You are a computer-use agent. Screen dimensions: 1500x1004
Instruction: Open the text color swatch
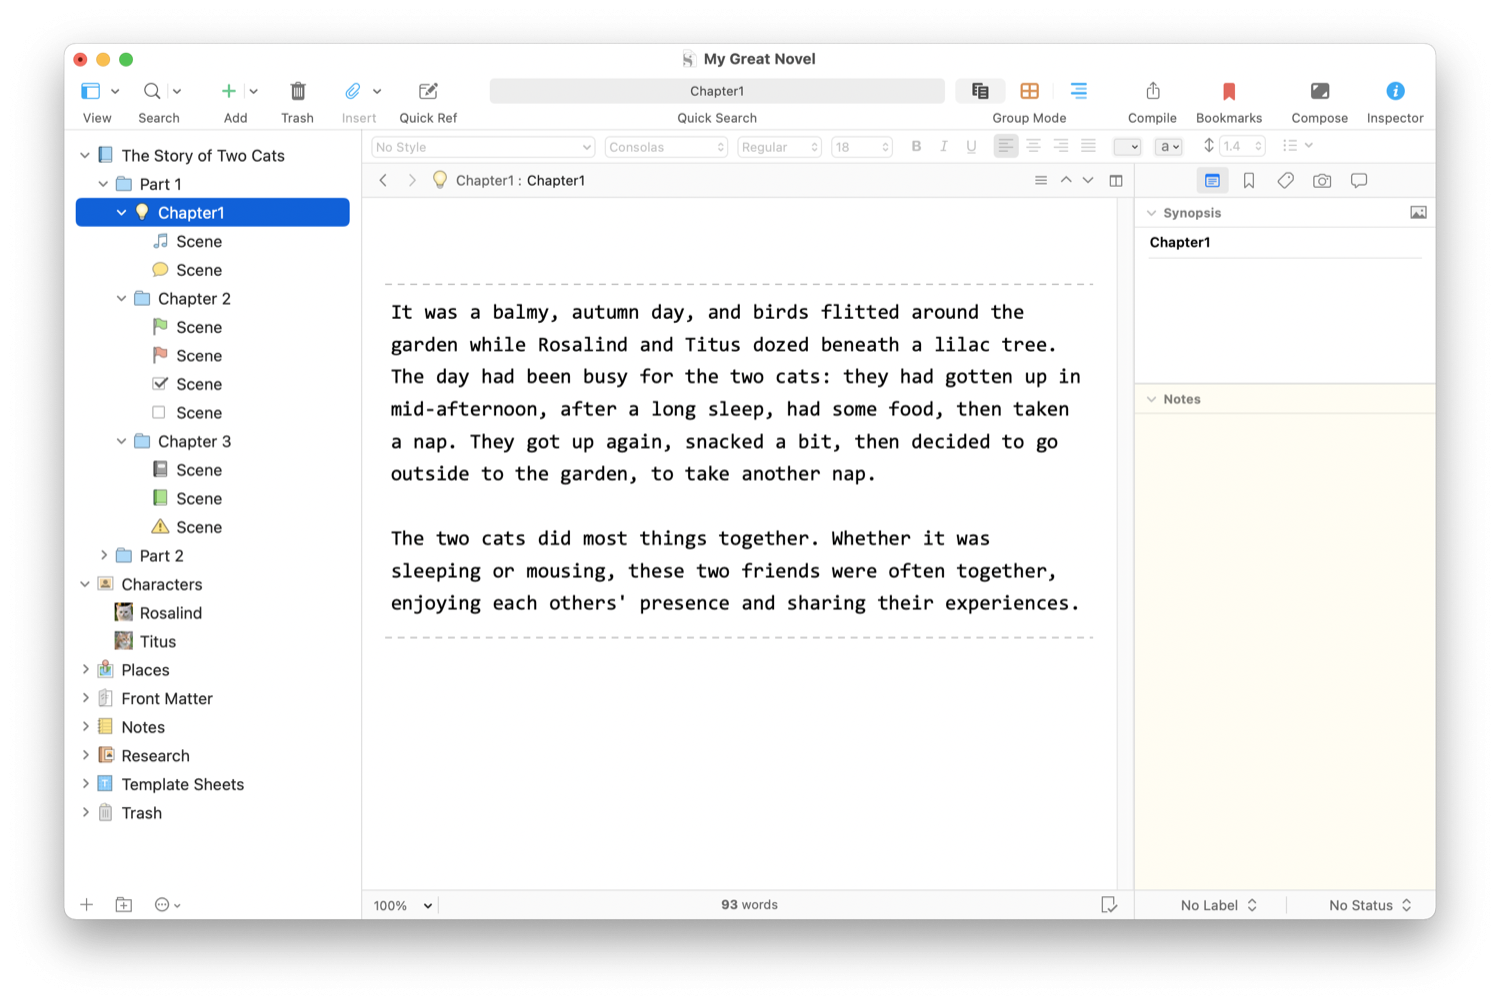1127,147
